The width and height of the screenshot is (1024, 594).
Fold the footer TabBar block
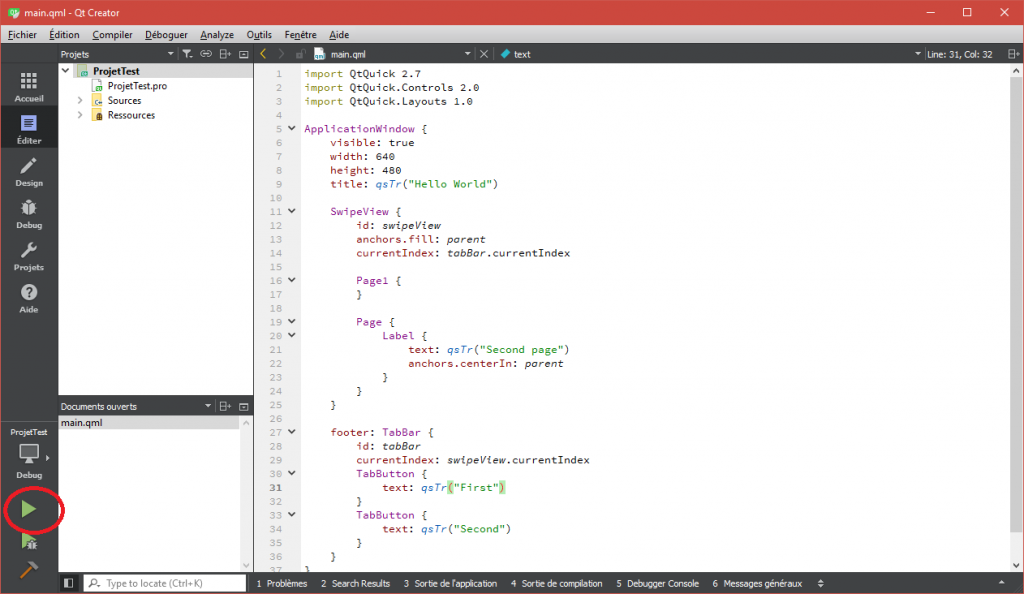click(292, 431)
